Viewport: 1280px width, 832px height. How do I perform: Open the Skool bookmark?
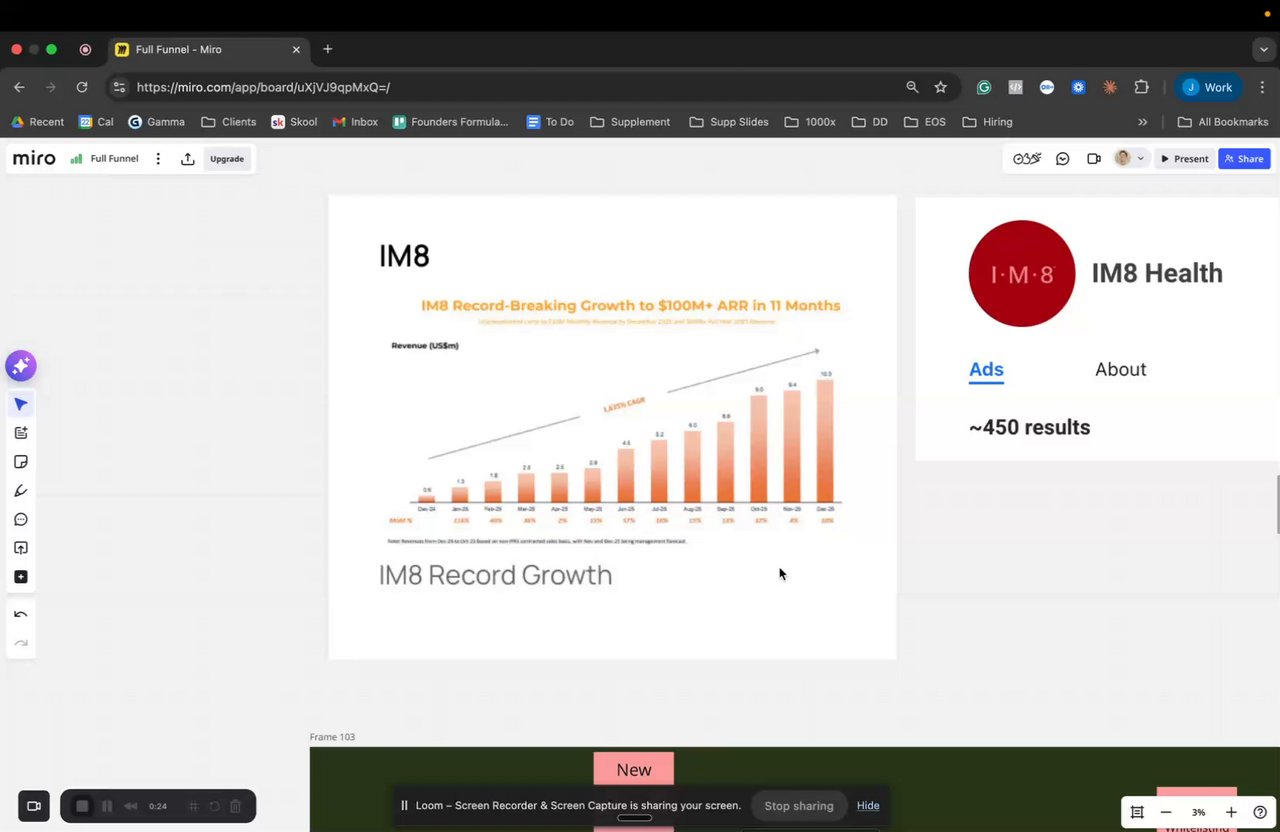point(294,122)
